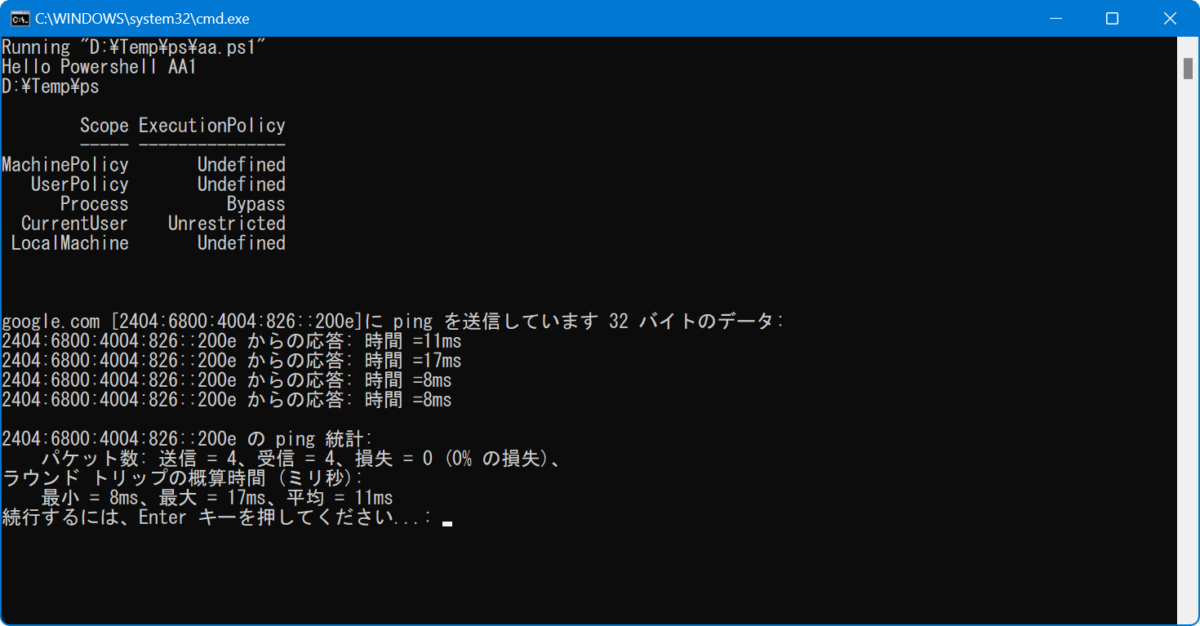Click the 最小 = 8ms summary line
The height and width of the screenshot is (626, 1200).
pos(217,497)
